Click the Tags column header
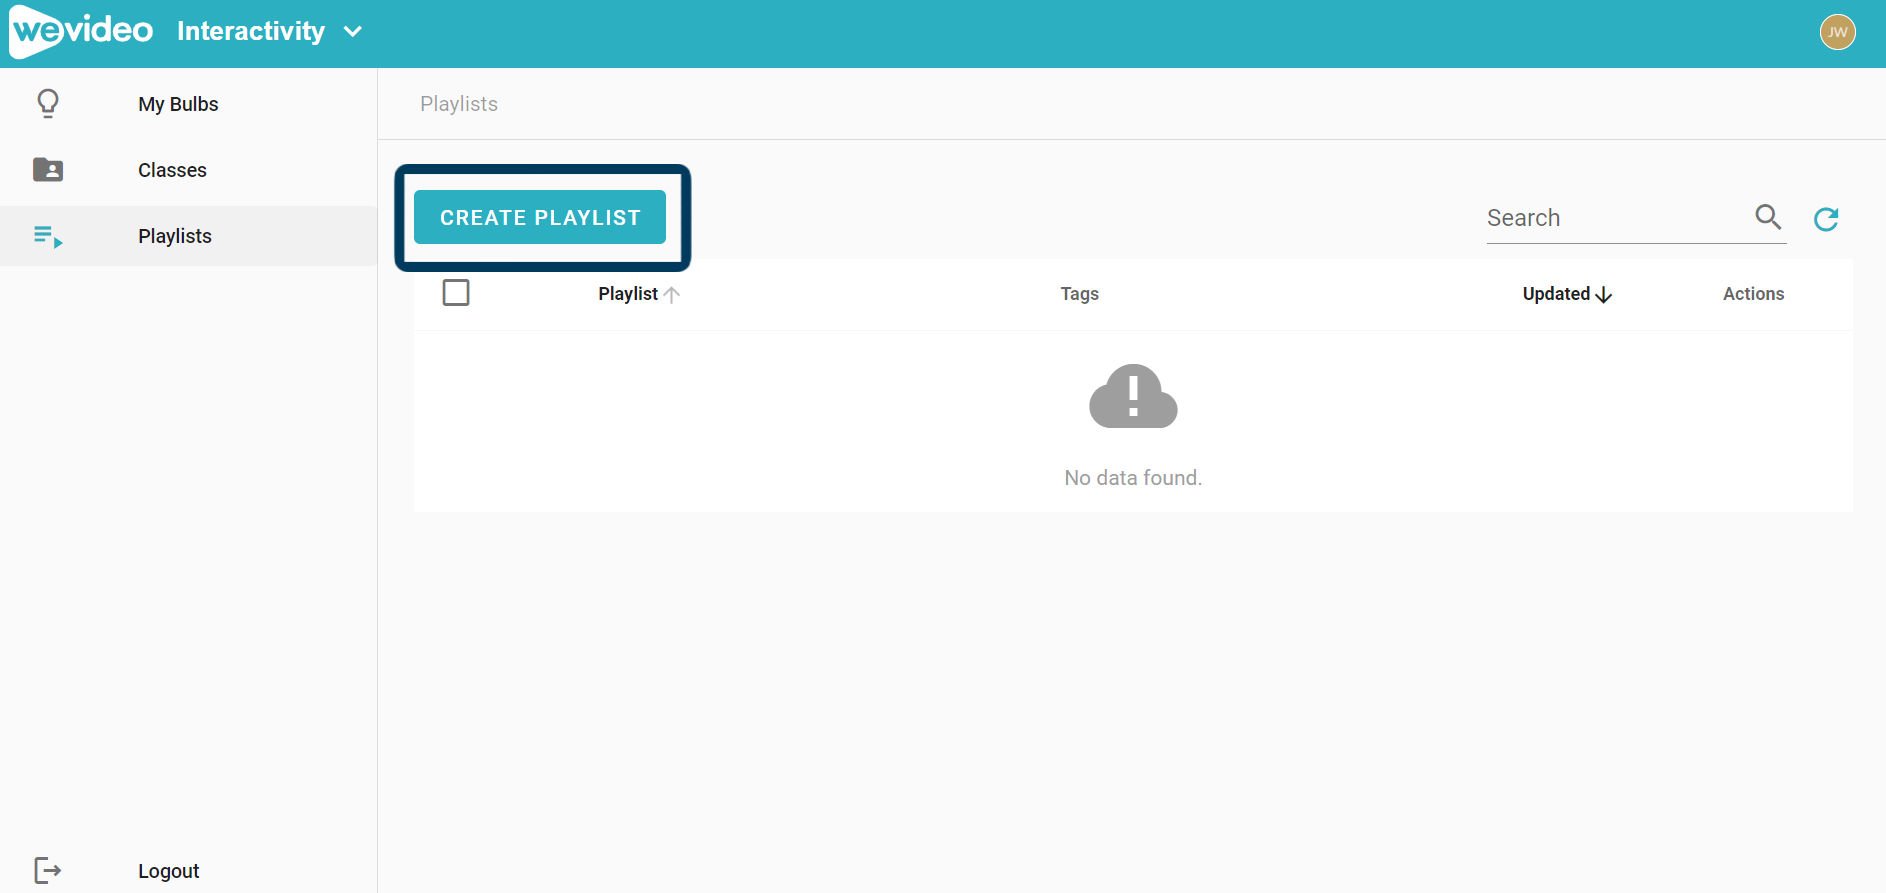 tap(1079, 294)
